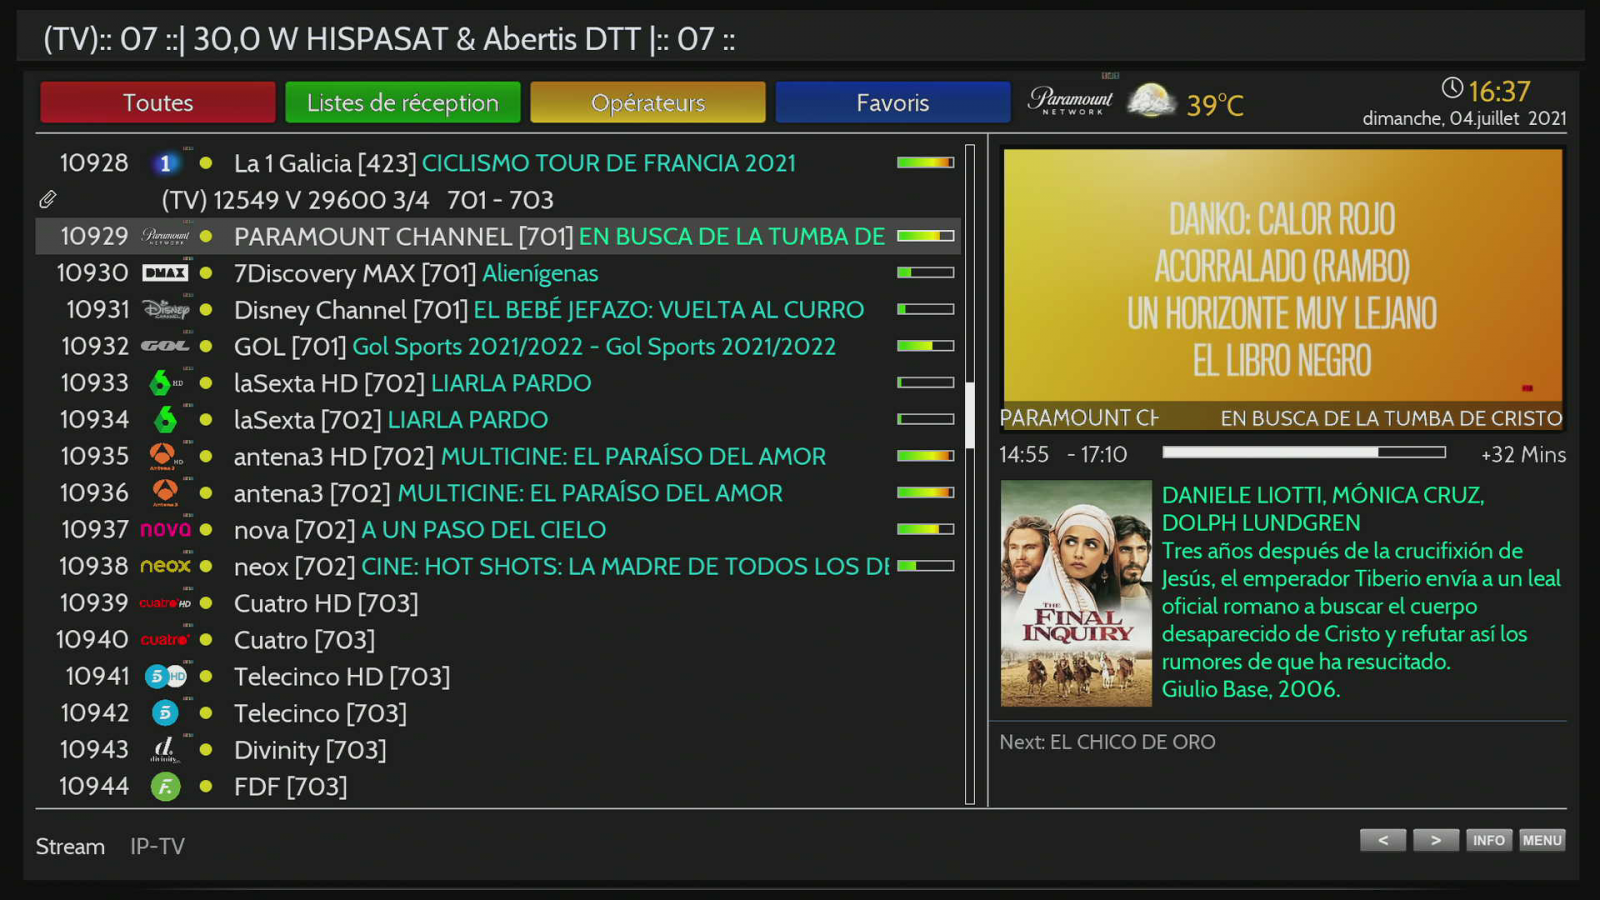Screen dimensions: 1600x900
Task: Select Divinity [703] channel row
Action: (497, 750)
